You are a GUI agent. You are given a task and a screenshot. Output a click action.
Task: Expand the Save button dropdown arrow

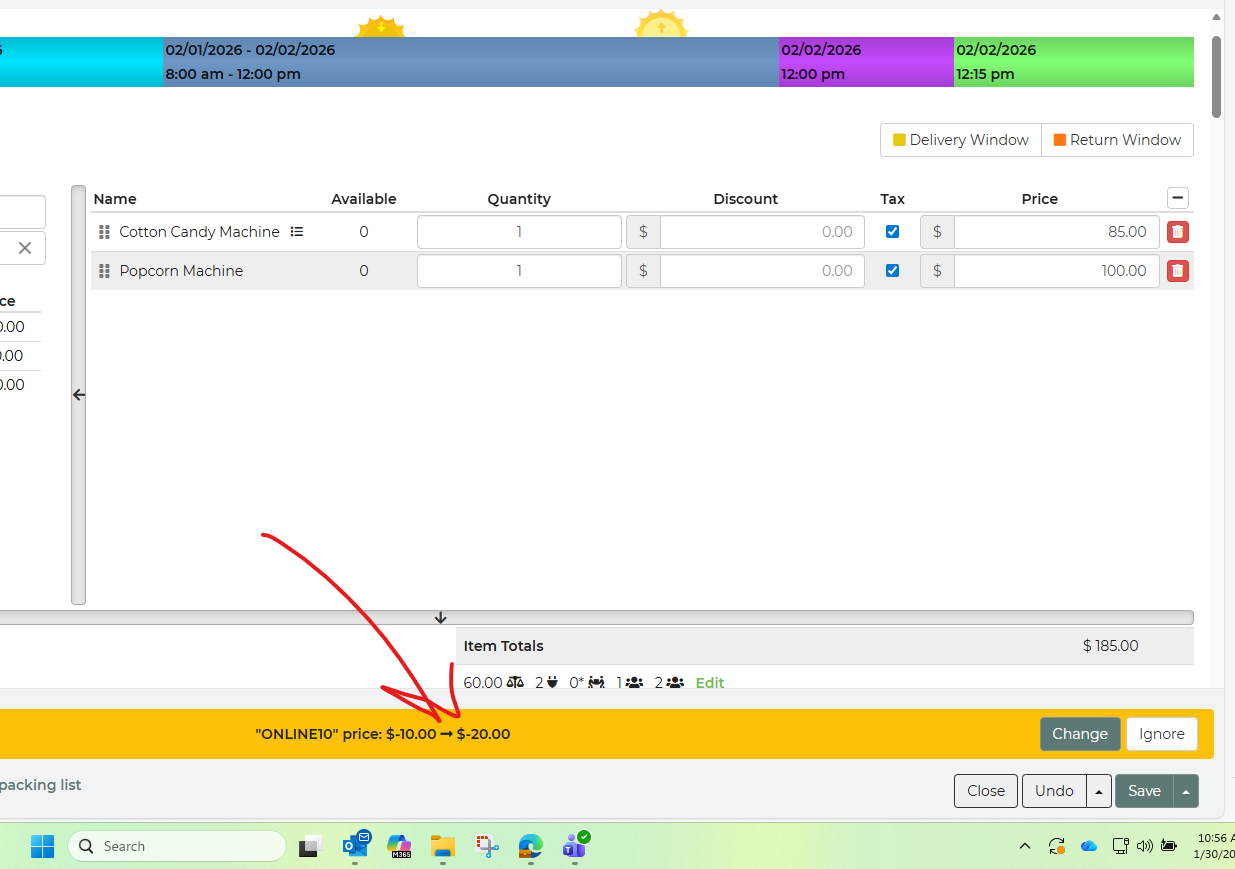tap(1186, 791)
